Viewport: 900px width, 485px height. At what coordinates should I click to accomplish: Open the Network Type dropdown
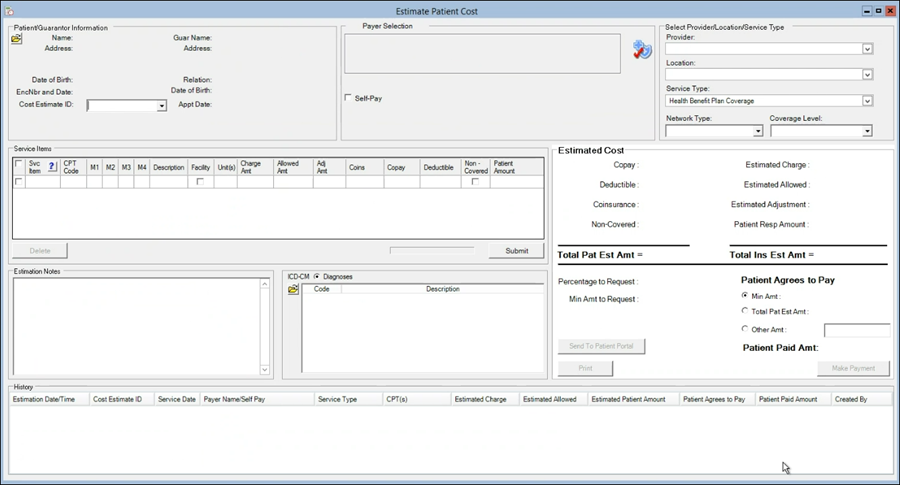(x=758, y=131)
